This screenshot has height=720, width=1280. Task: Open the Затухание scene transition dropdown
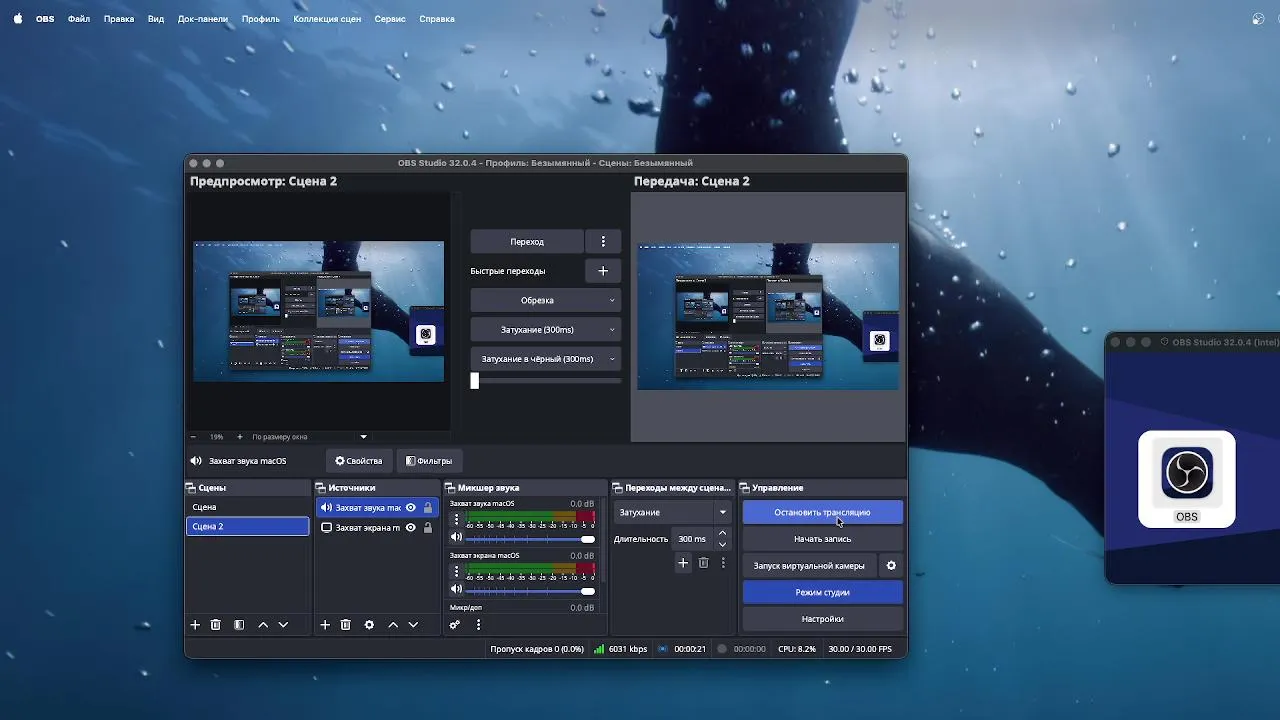pyautogui.click(x=672, y=513)
